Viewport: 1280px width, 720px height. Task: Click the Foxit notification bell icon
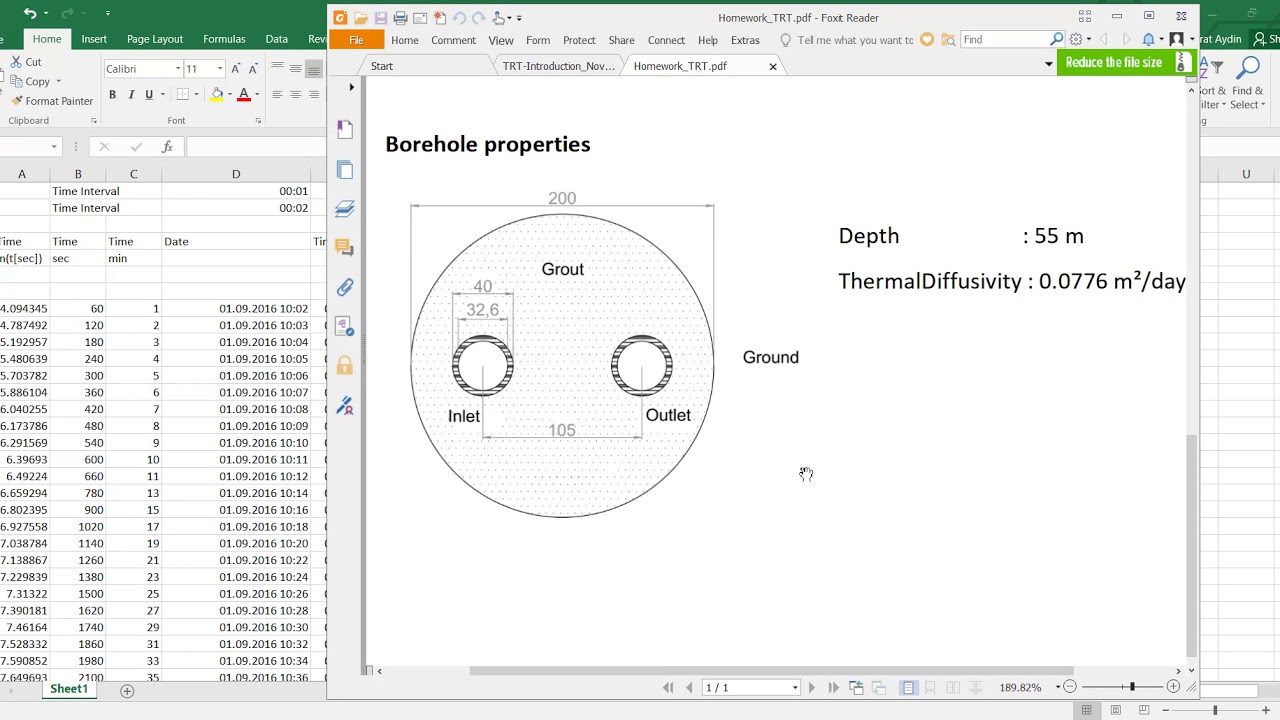coord(1149,39)
